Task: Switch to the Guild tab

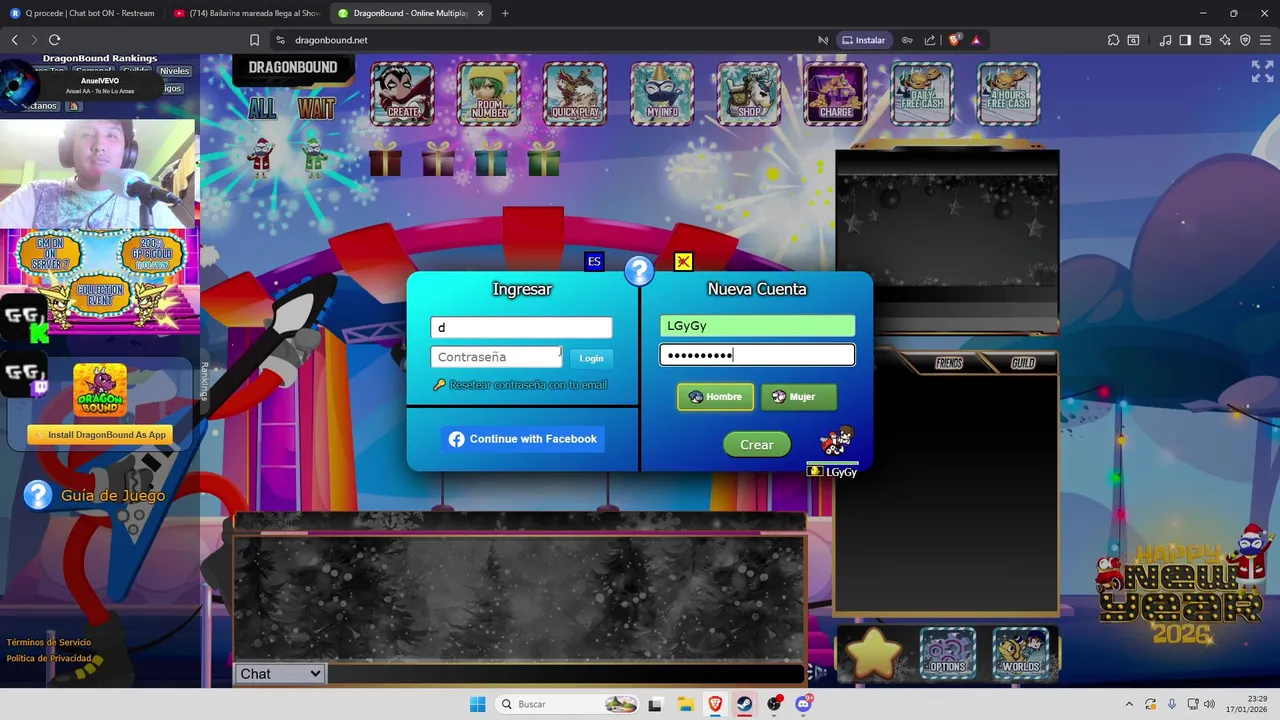Action: pyautogui.click(x=1022, y=363)
